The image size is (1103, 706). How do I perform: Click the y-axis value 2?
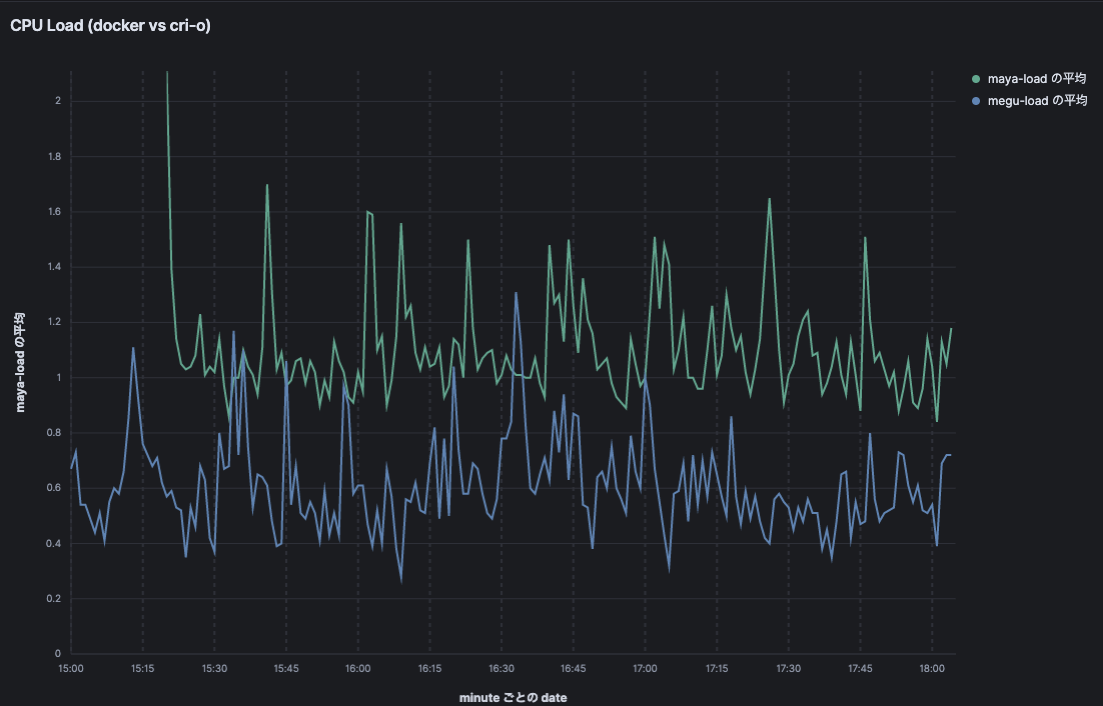point(58,101)
